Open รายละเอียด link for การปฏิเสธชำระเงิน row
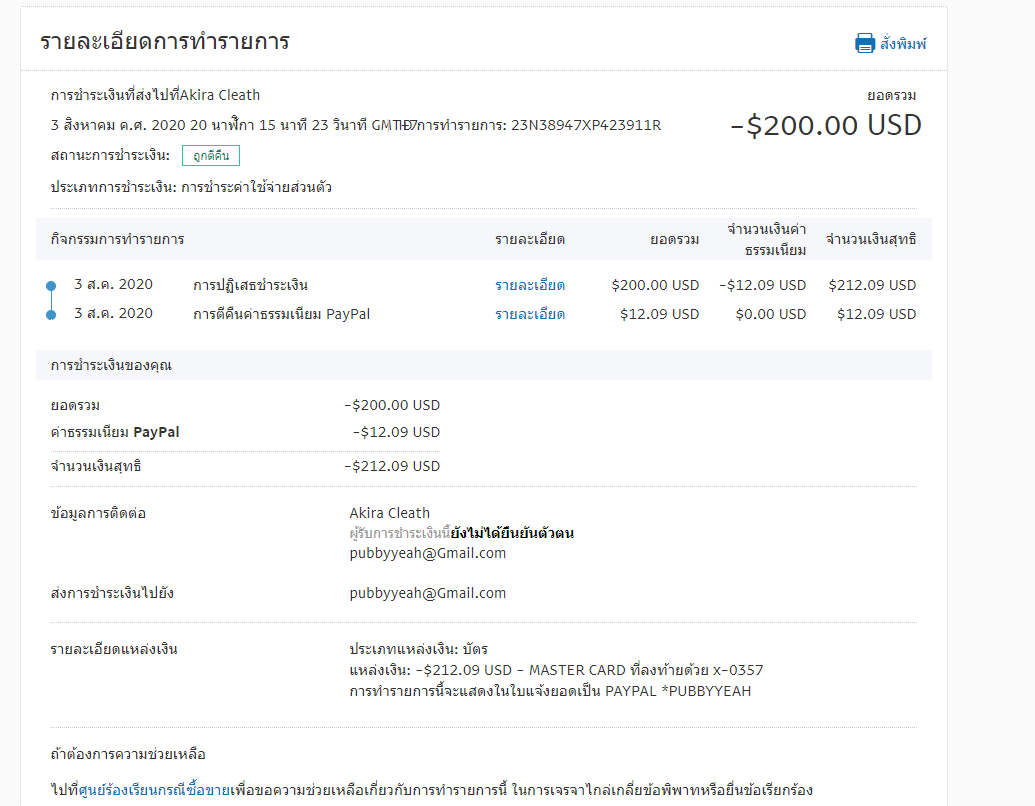The width and height of the screenshot is (1035, 806). coord(530,285)
